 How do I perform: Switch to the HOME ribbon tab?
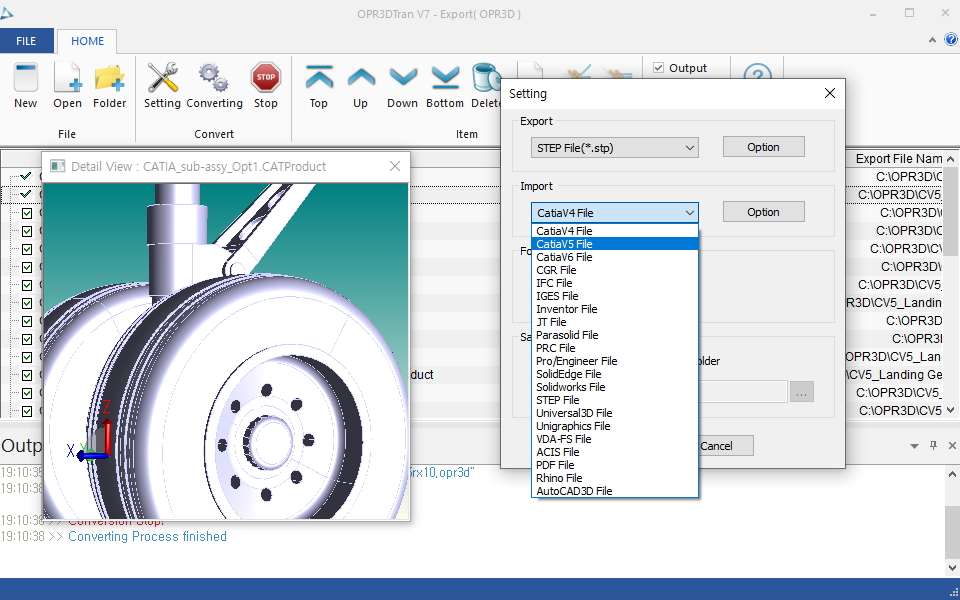pyautogui.click(x=87, y=41)
